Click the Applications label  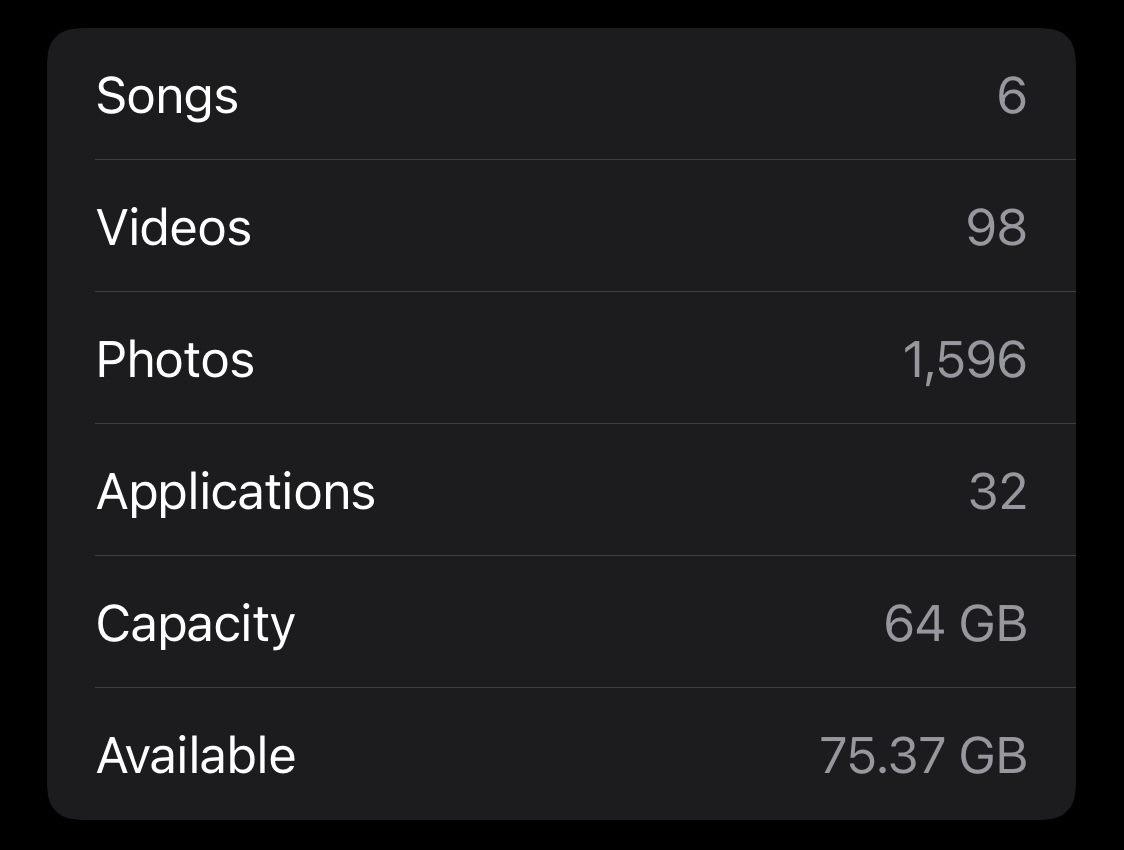click(235, 492)
